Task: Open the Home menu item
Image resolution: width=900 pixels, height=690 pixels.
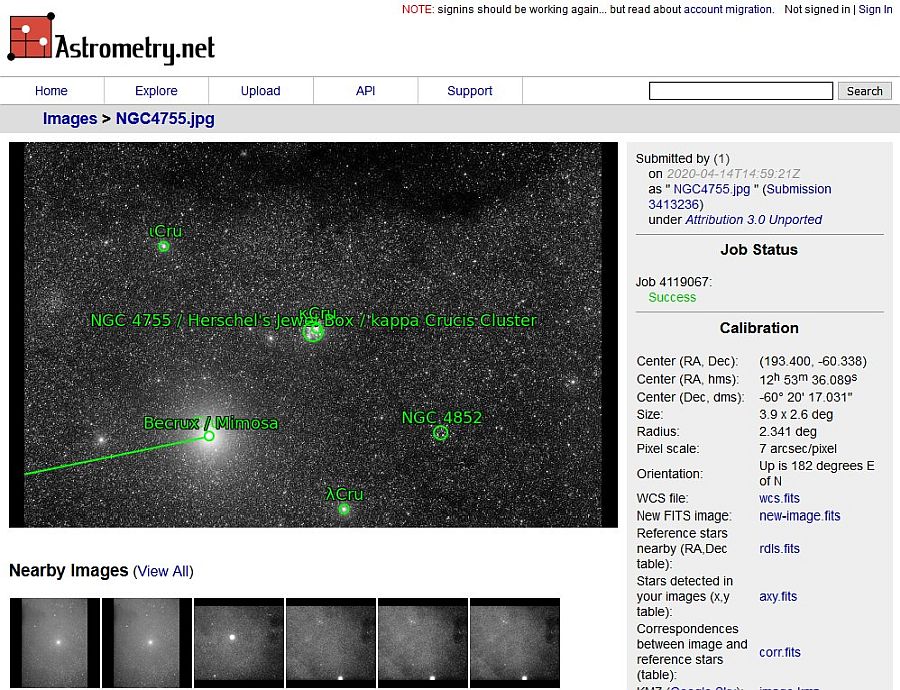Action: click(x=51, y=91)
